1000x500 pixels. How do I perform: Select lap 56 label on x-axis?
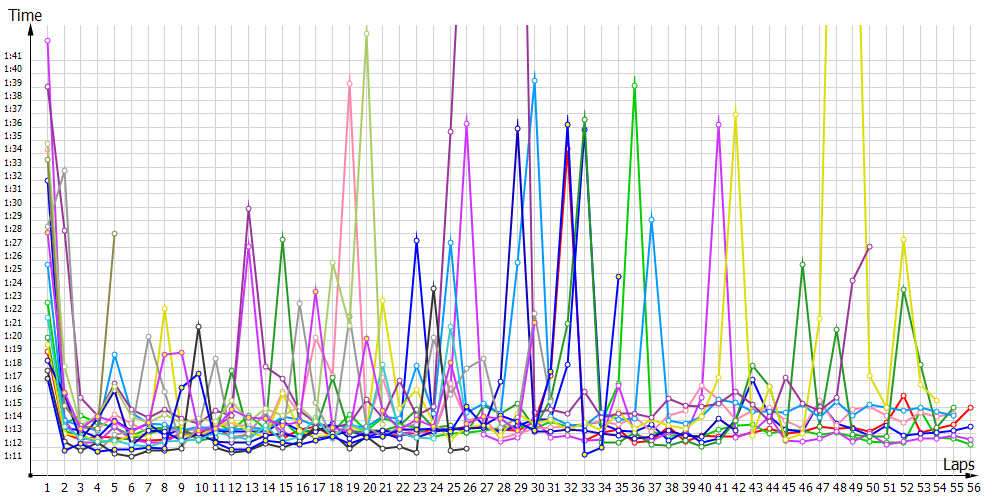point(971,488)
